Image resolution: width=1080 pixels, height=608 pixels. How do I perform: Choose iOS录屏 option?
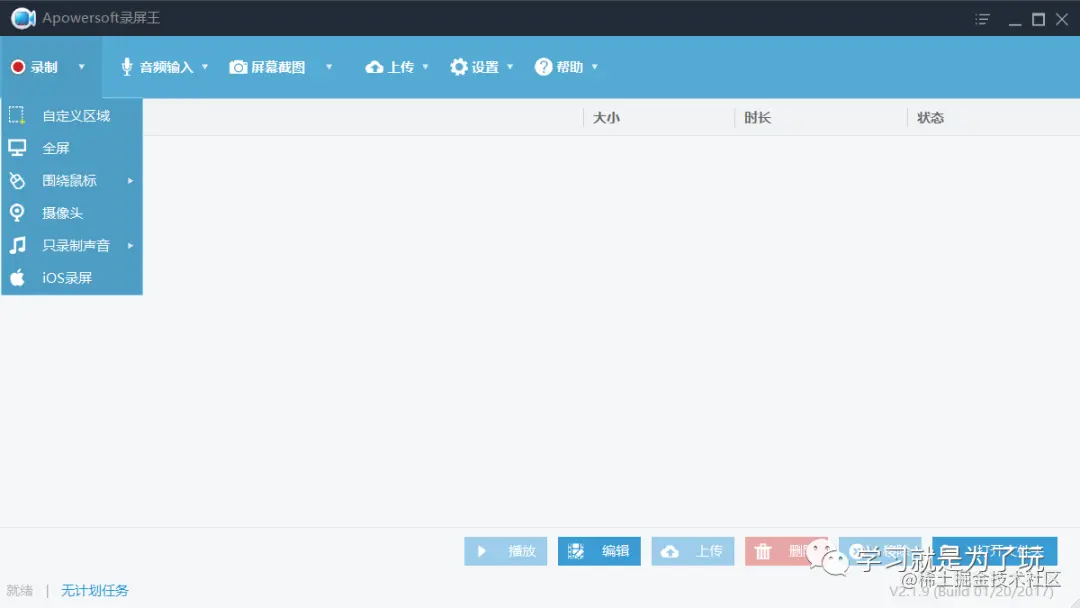72,277
